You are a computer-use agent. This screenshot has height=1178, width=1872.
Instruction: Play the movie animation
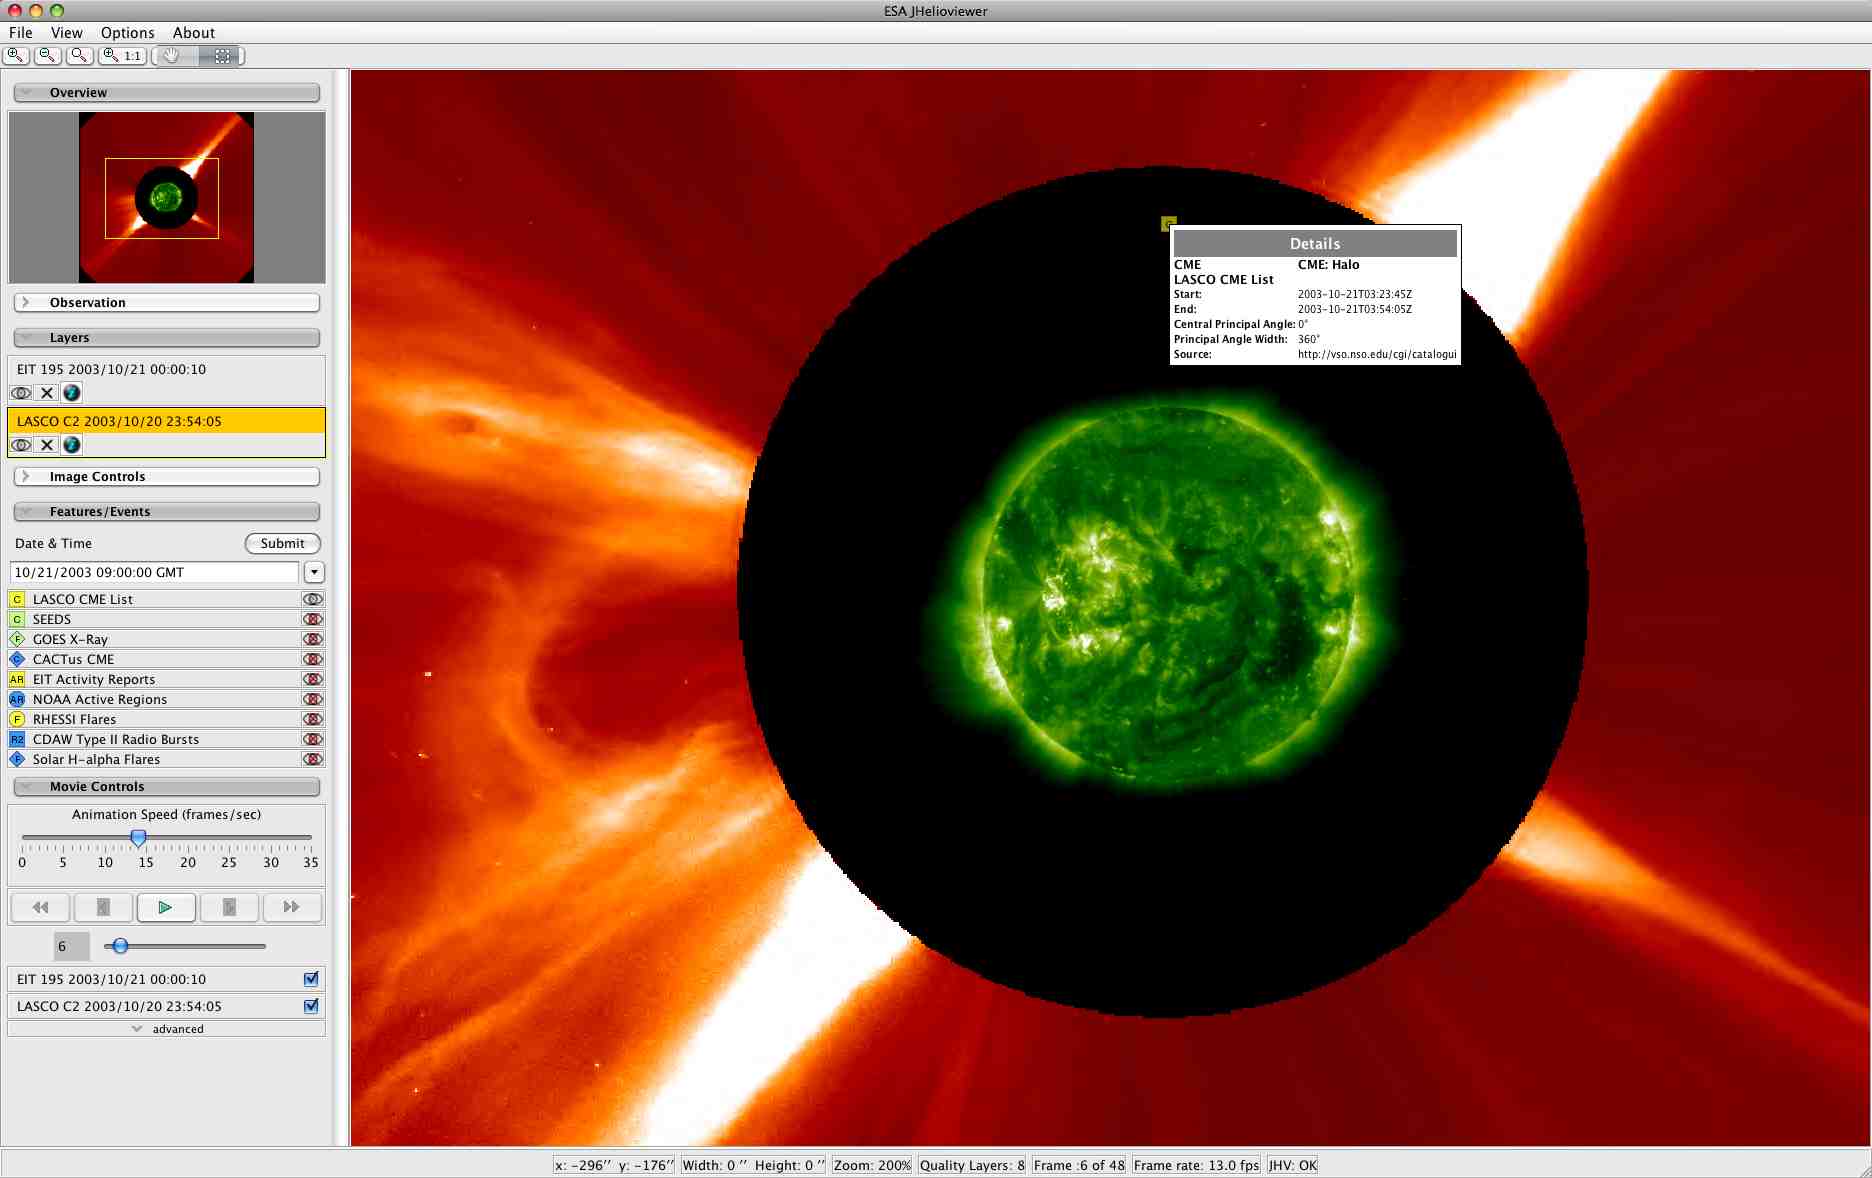(166, 907)
